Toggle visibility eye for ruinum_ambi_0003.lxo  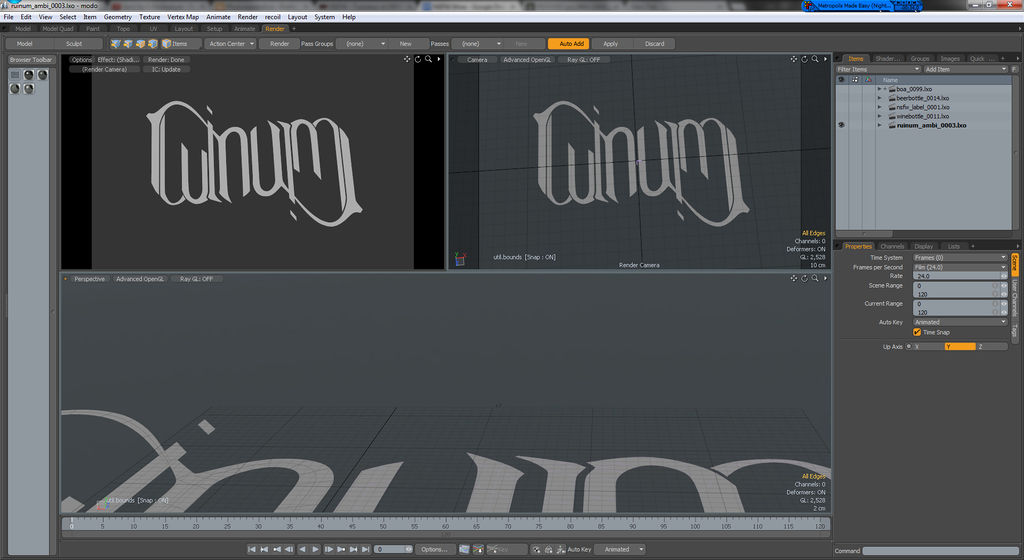841,125
